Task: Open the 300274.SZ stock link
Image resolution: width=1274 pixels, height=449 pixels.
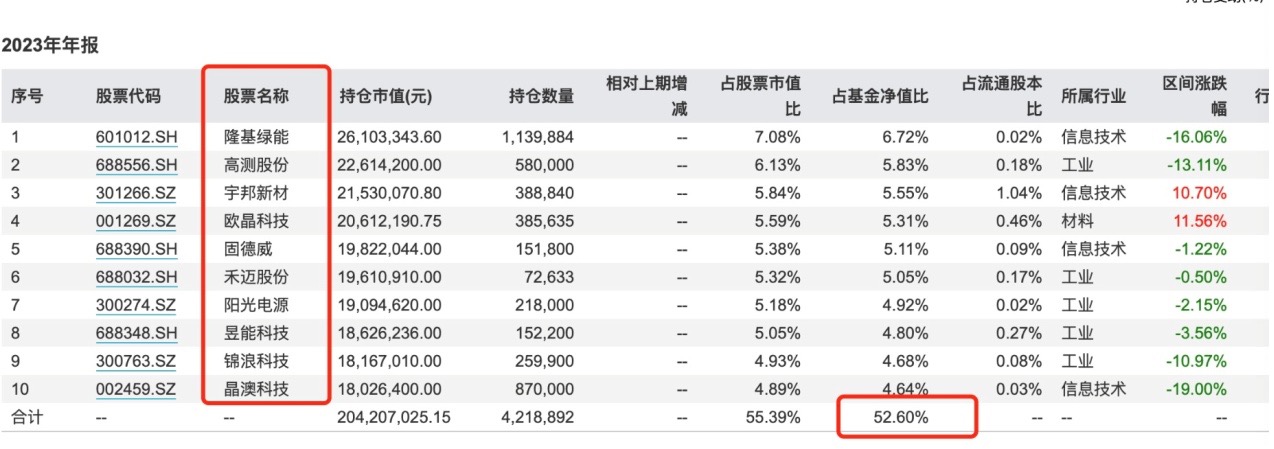Action: (x=136, y=304)
